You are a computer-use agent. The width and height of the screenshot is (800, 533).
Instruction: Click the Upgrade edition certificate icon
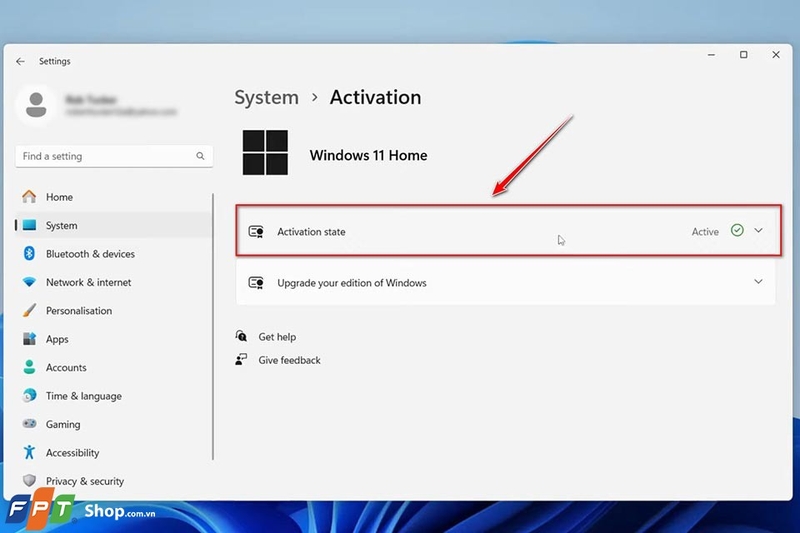(256, 283)
